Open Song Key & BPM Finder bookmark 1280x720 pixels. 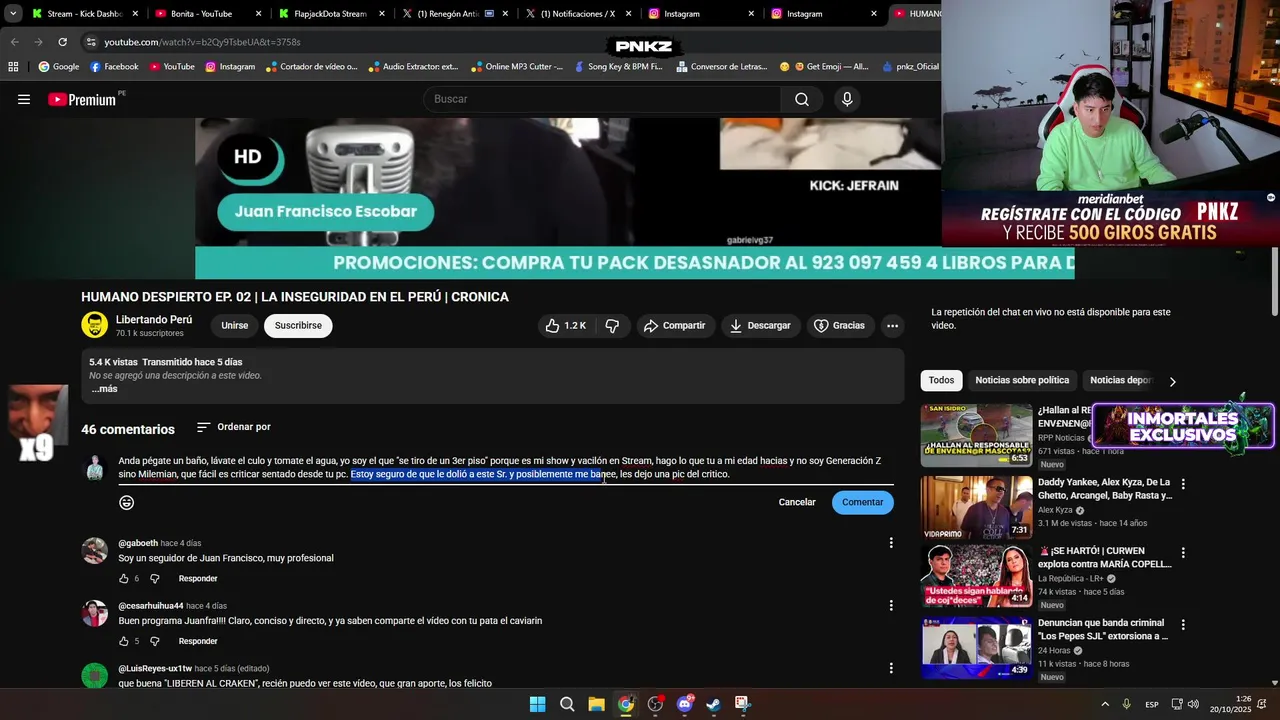click(x=617, y=67)
